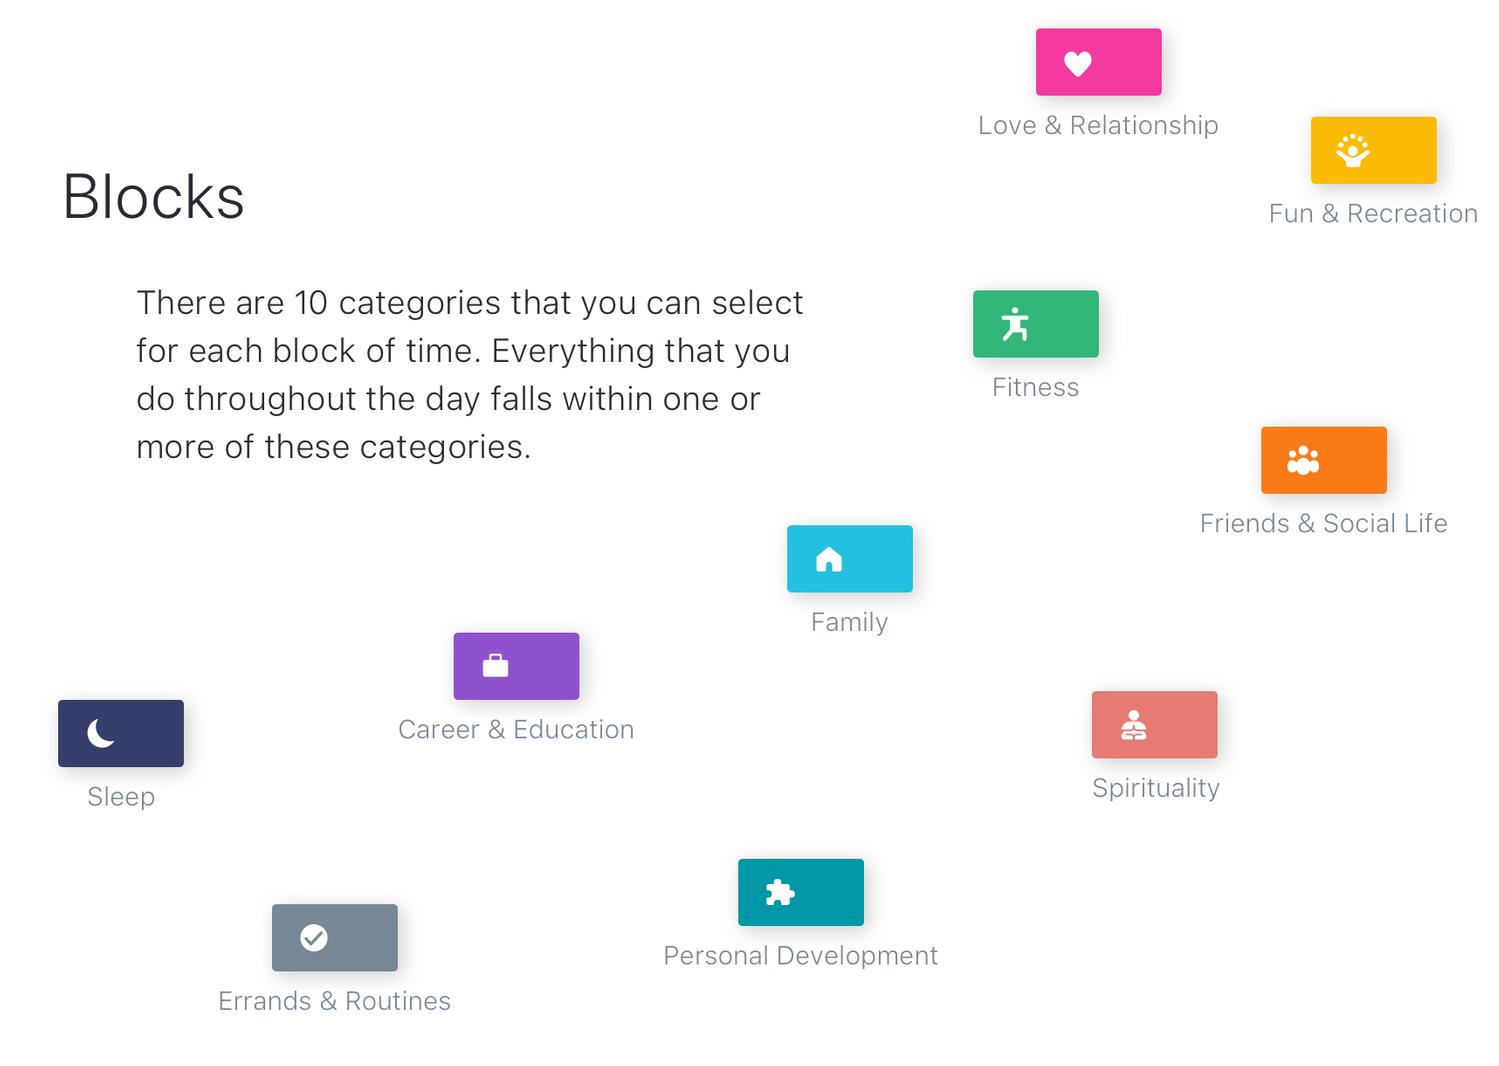1499x1066 pixels.
Task: Click the checkmark icon on the gray block
Action: (x=314, y=938)
